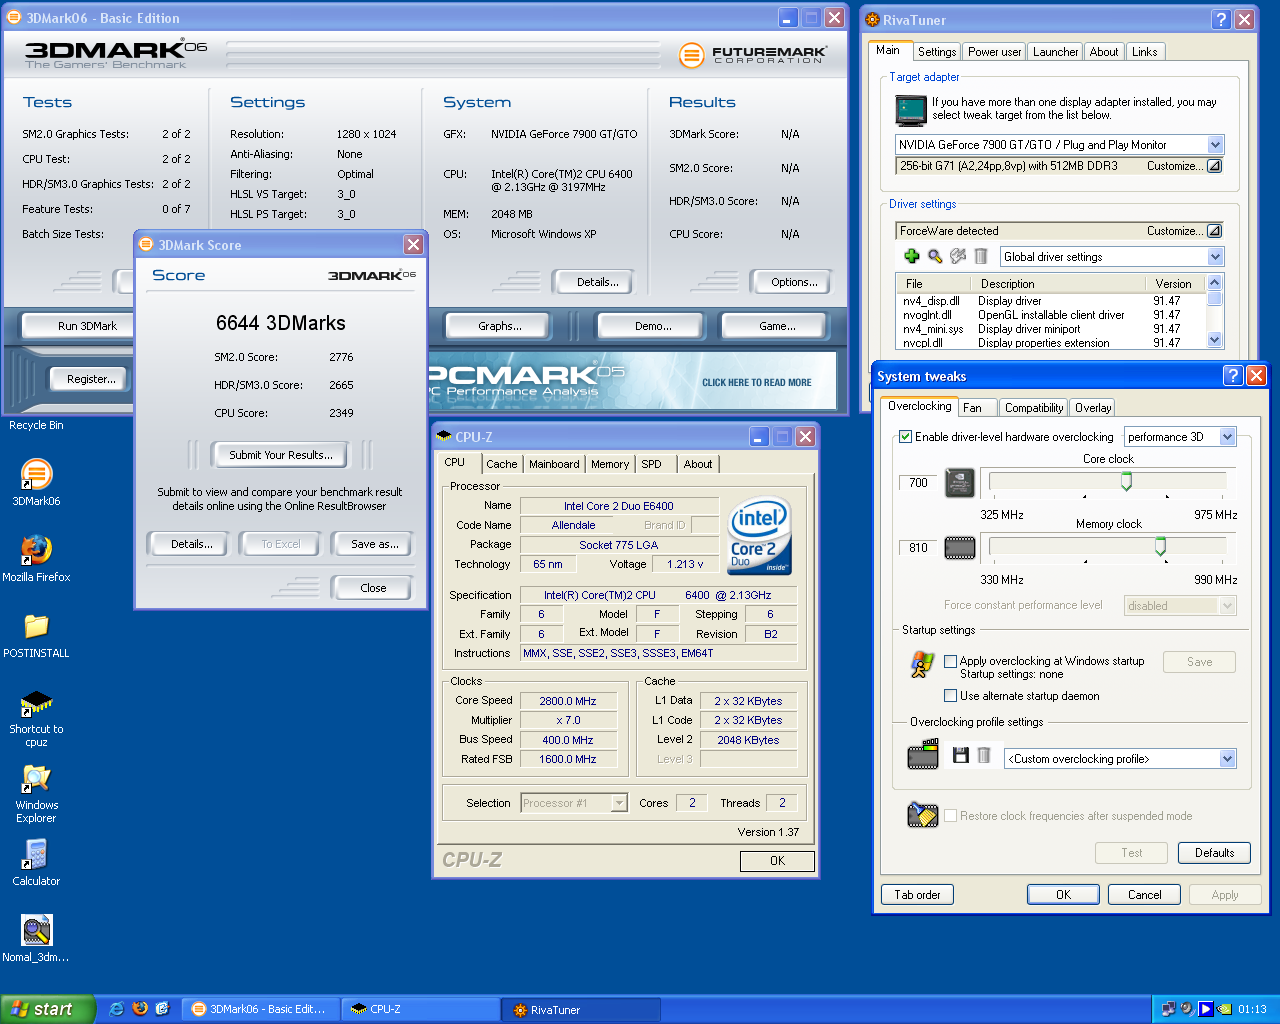
Task: Switch to the Cache tab in CPU-Z
Action: 502,464
